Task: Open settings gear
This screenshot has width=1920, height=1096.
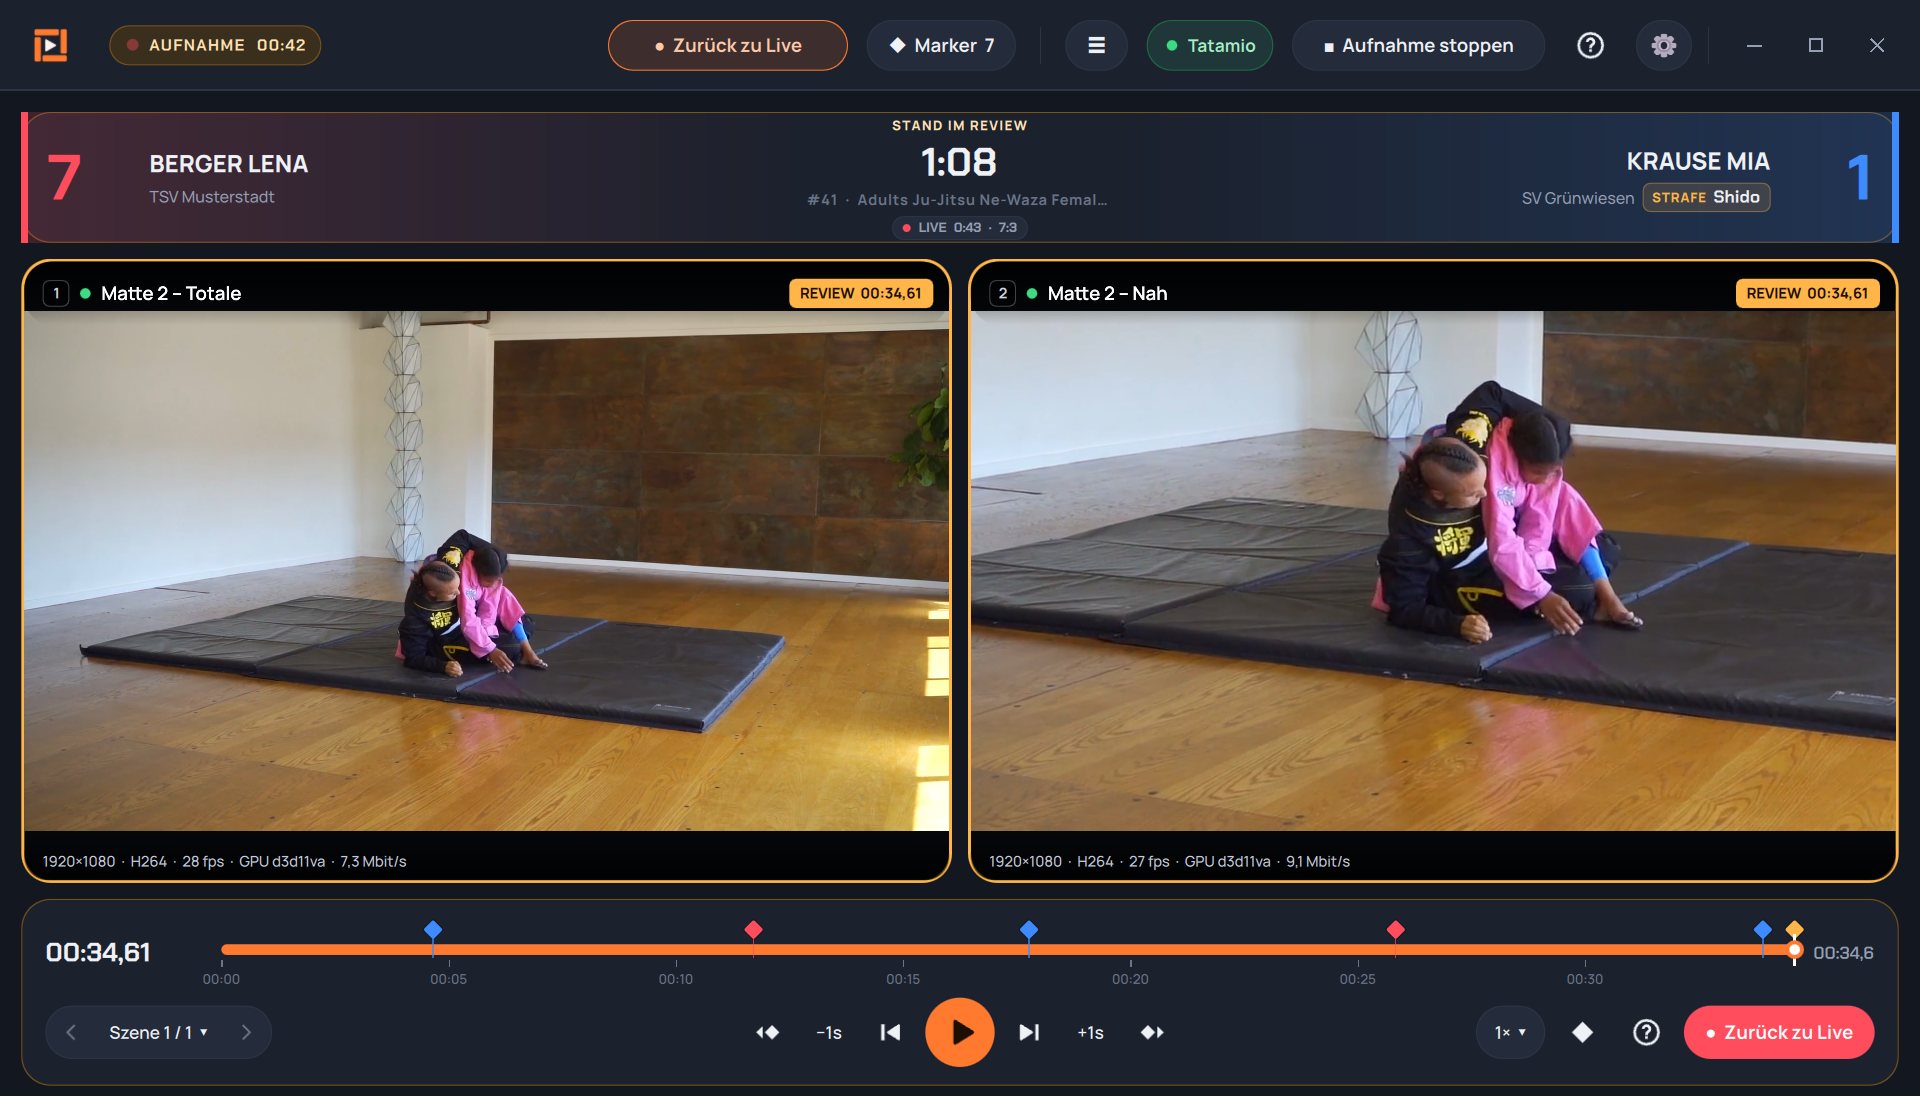Action: [x=1663, y=45]
